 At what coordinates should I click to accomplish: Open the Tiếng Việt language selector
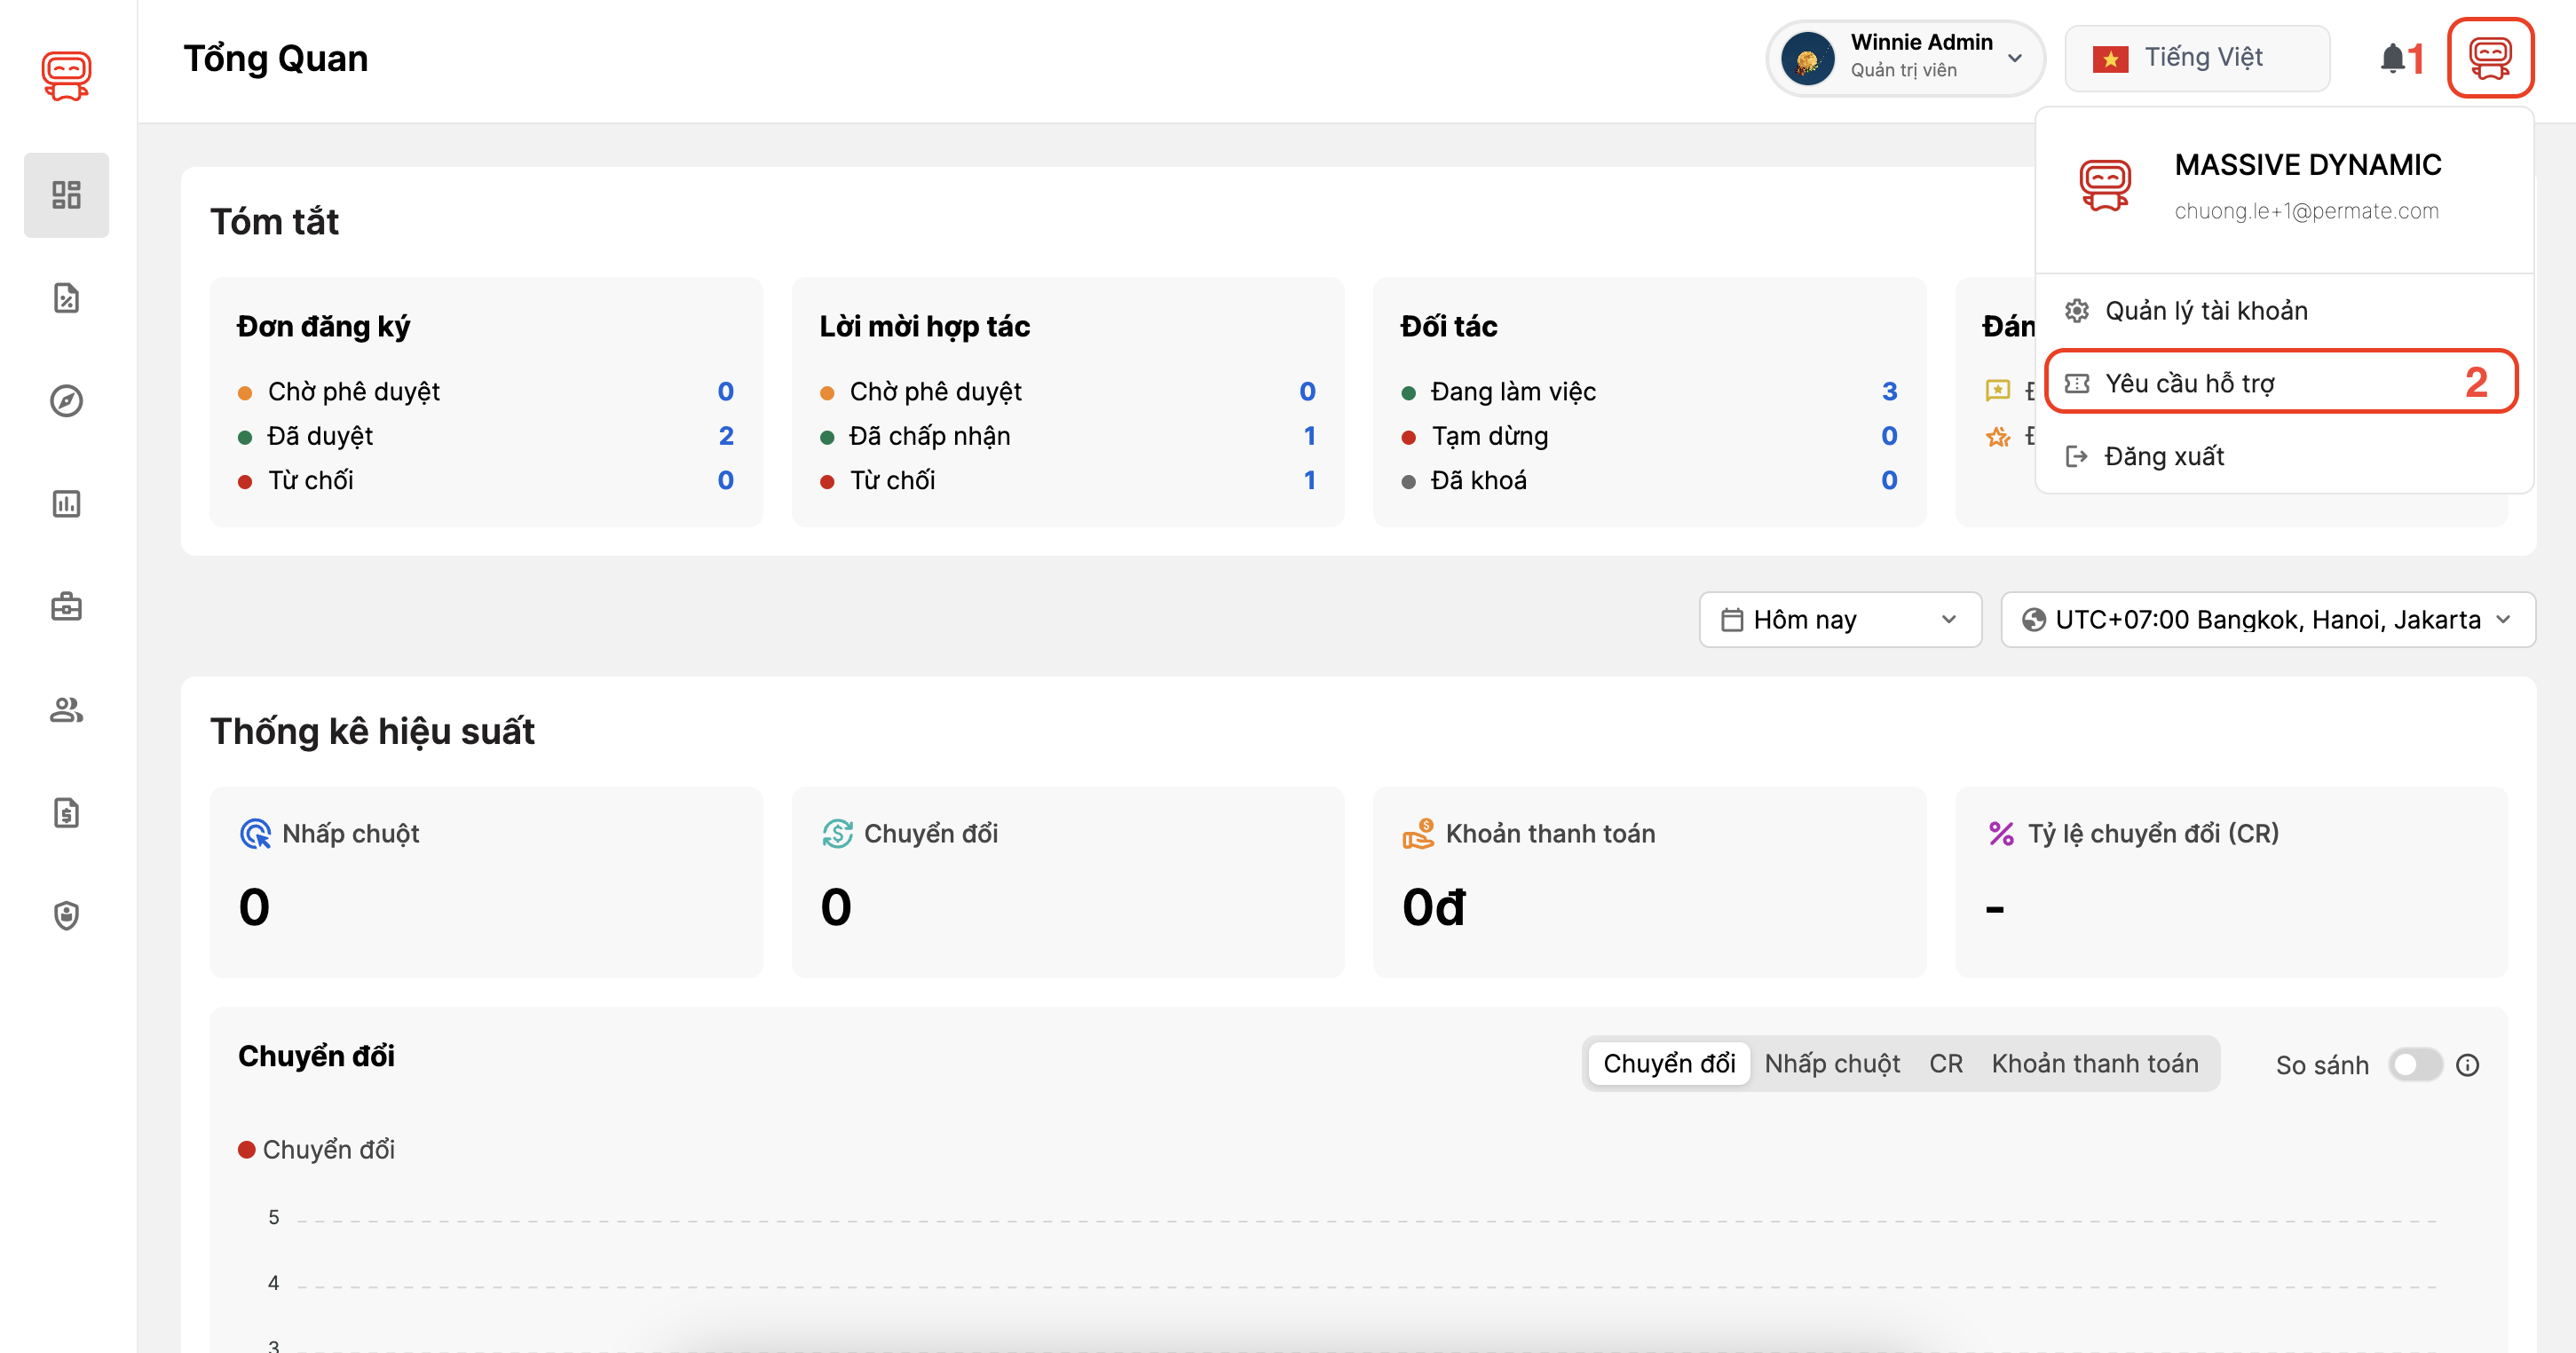click(2197, 58)
